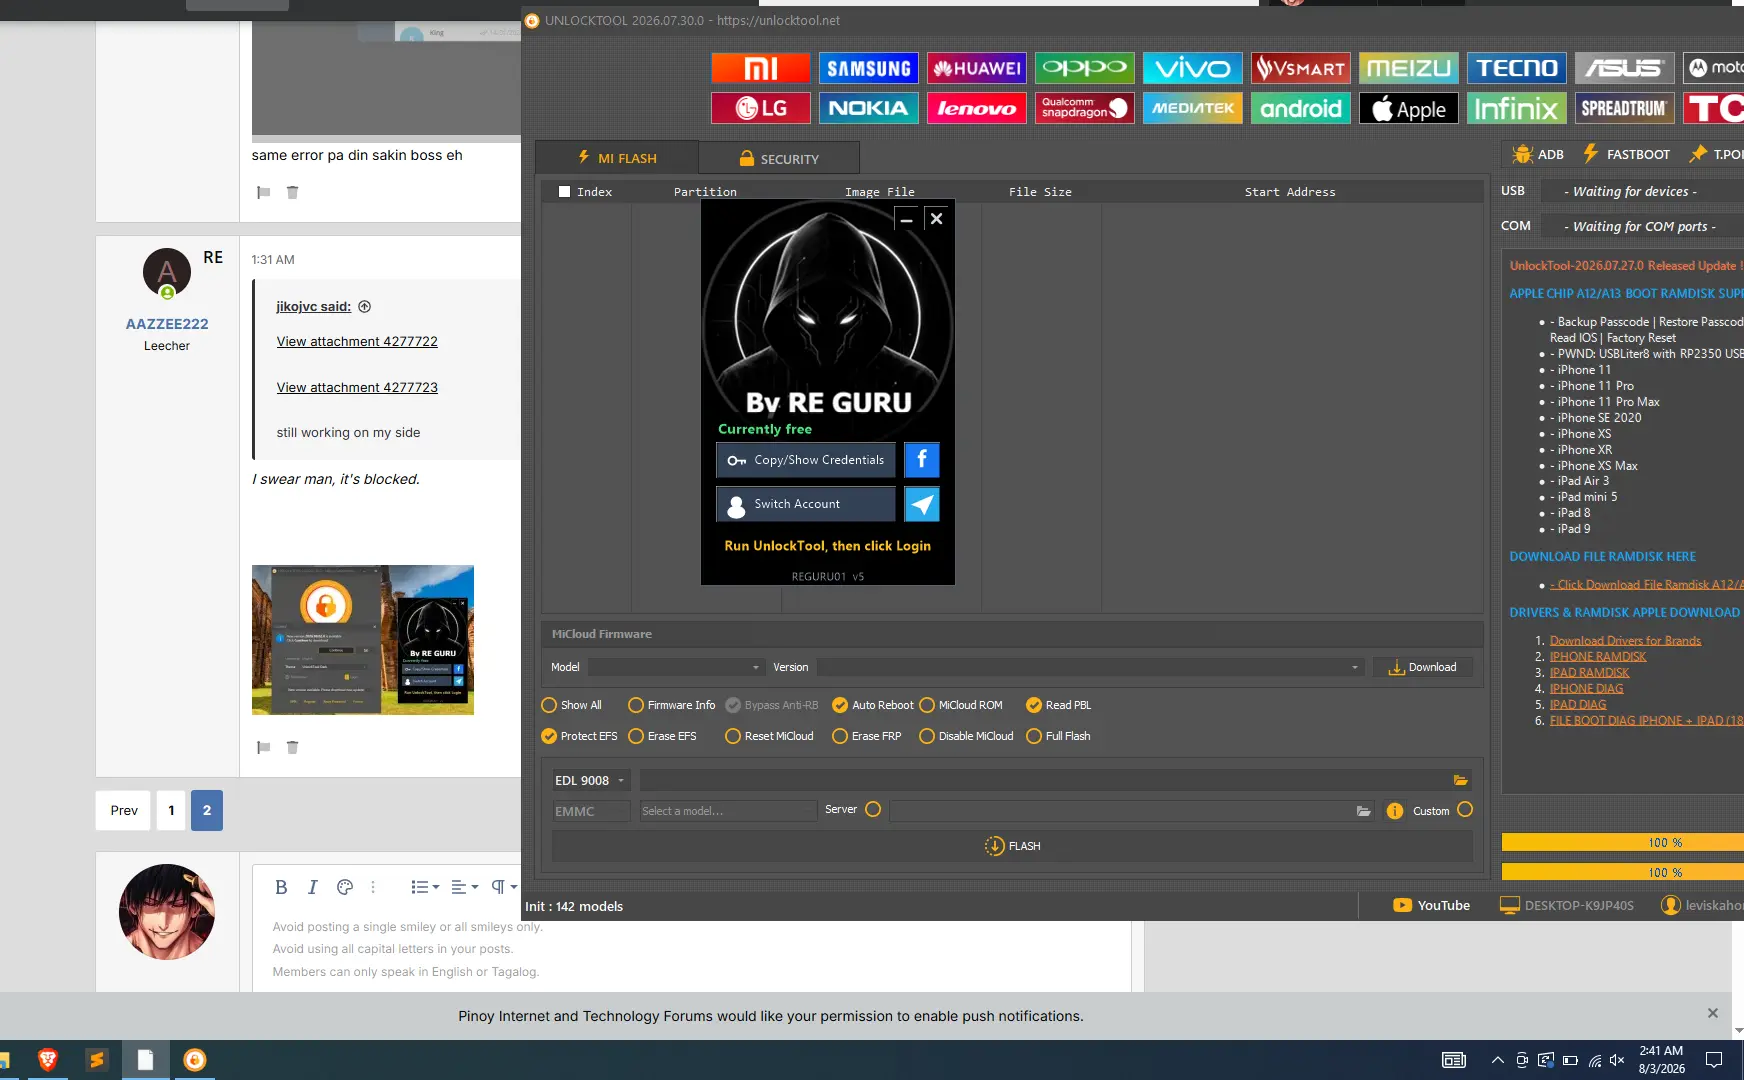Open the list dropdown in forum editor

click(425, 887)
